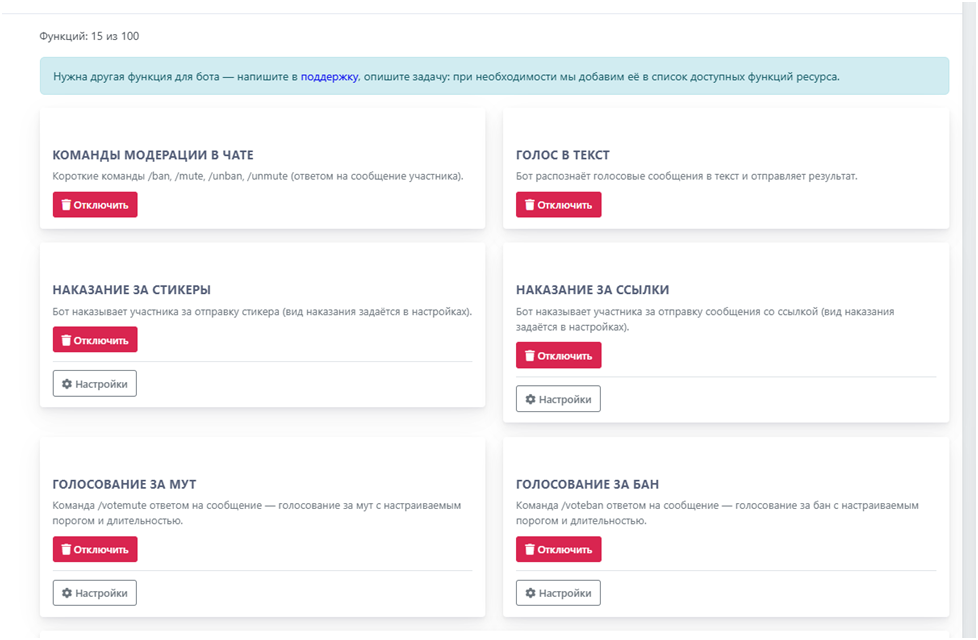Click trash icon under Команды модерации в чате
Image resolution: width=978 pixels, height=640 pixels.
point(66,205)
